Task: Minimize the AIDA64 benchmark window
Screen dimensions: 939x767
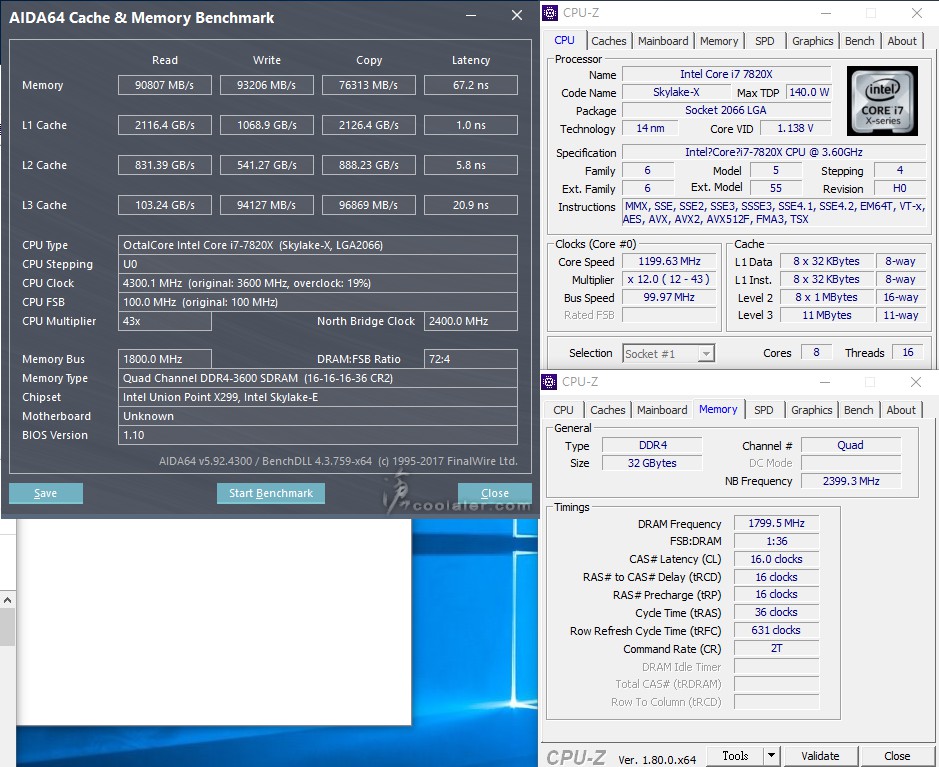Action: (471, 16)
